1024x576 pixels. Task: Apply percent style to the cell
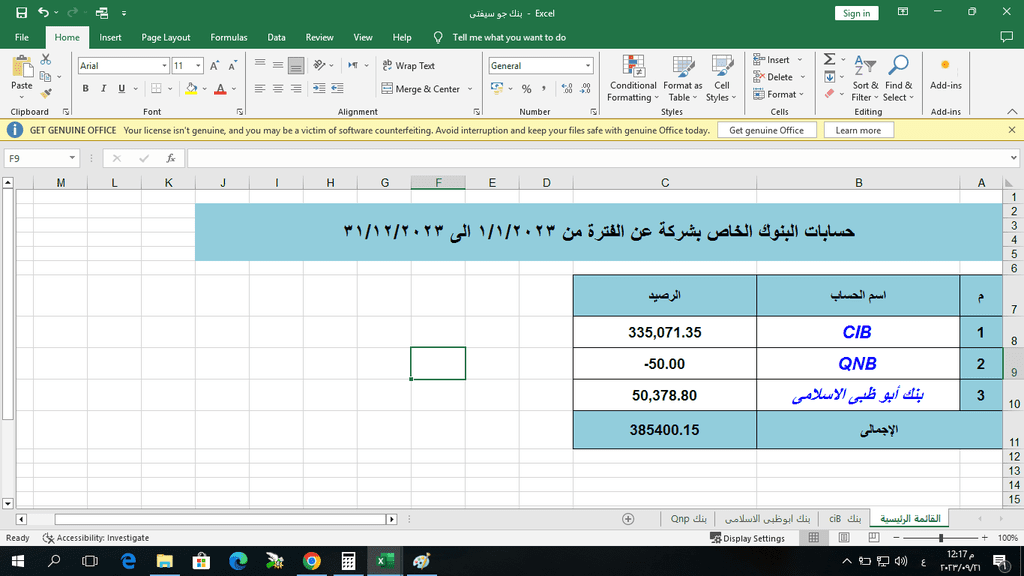pyautogui.click(x=526, y=89)
